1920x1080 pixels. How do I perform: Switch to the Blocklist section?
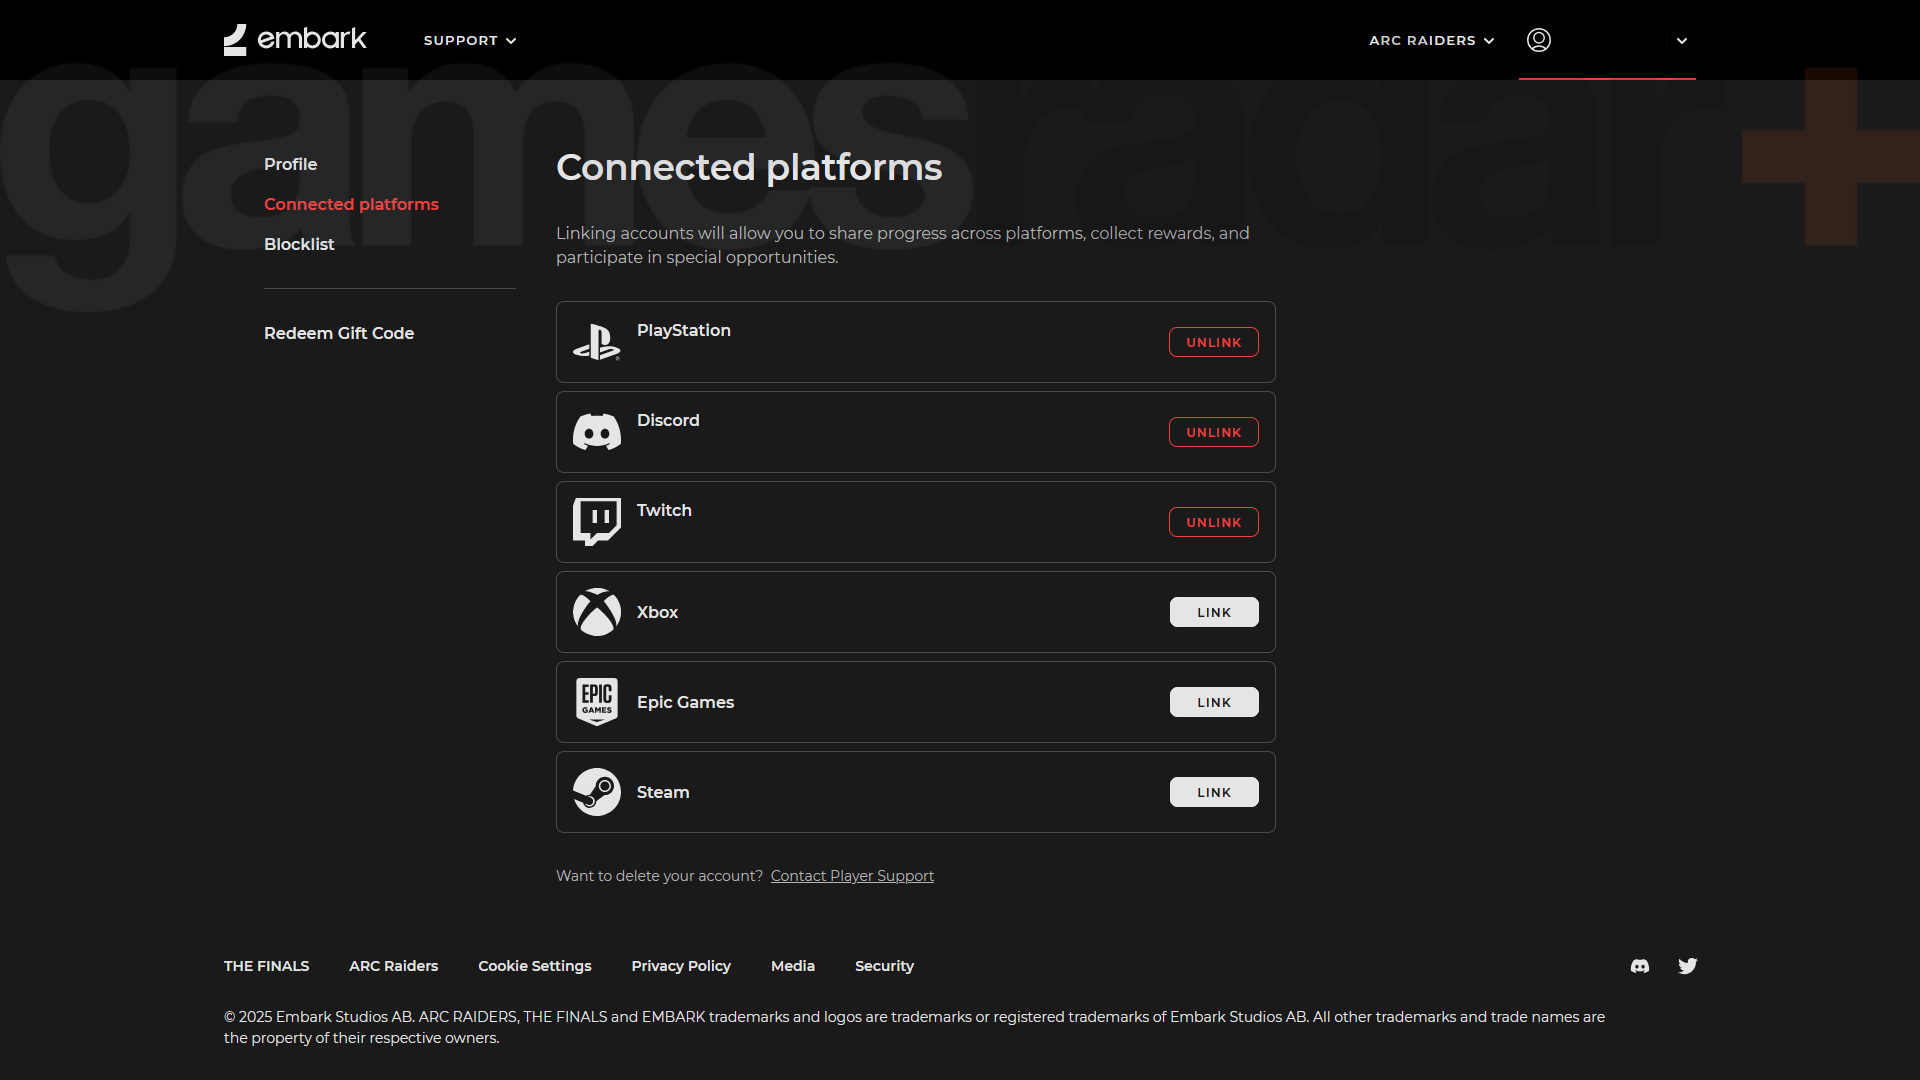(x=299, y=244)
